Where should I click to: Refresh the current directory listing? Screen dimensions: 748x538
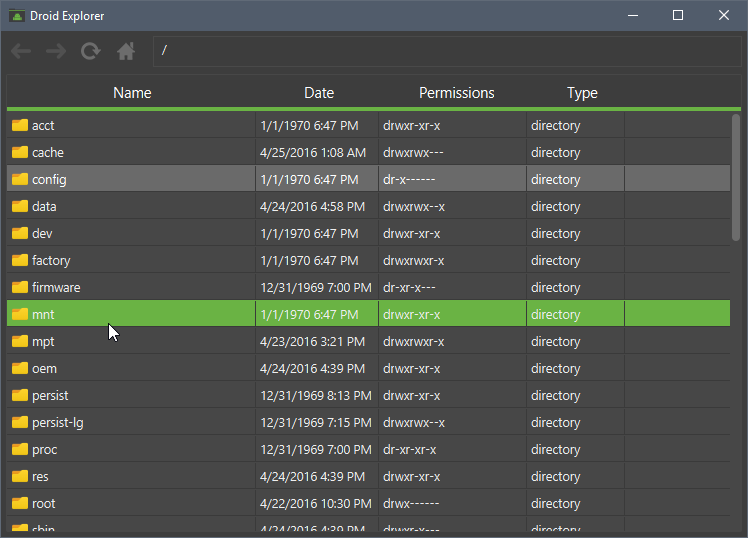[x=91, y=51]
